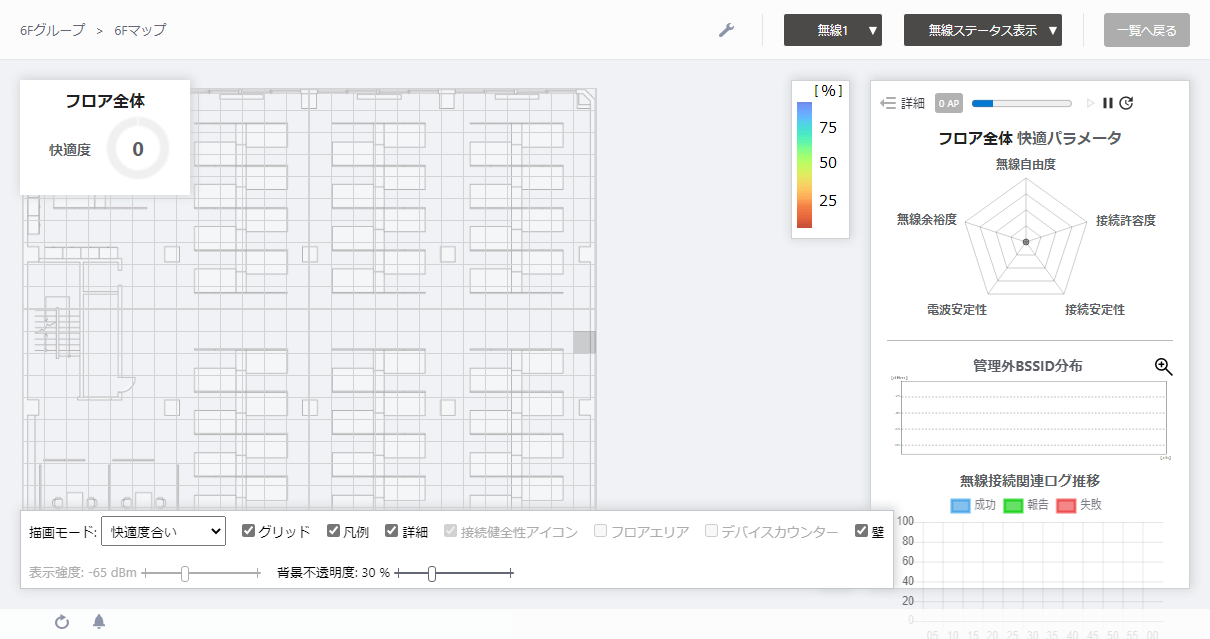The image size is (1210, 639).
Task: Open the 無線ステータス表示 dropdown
Action: 983,30
